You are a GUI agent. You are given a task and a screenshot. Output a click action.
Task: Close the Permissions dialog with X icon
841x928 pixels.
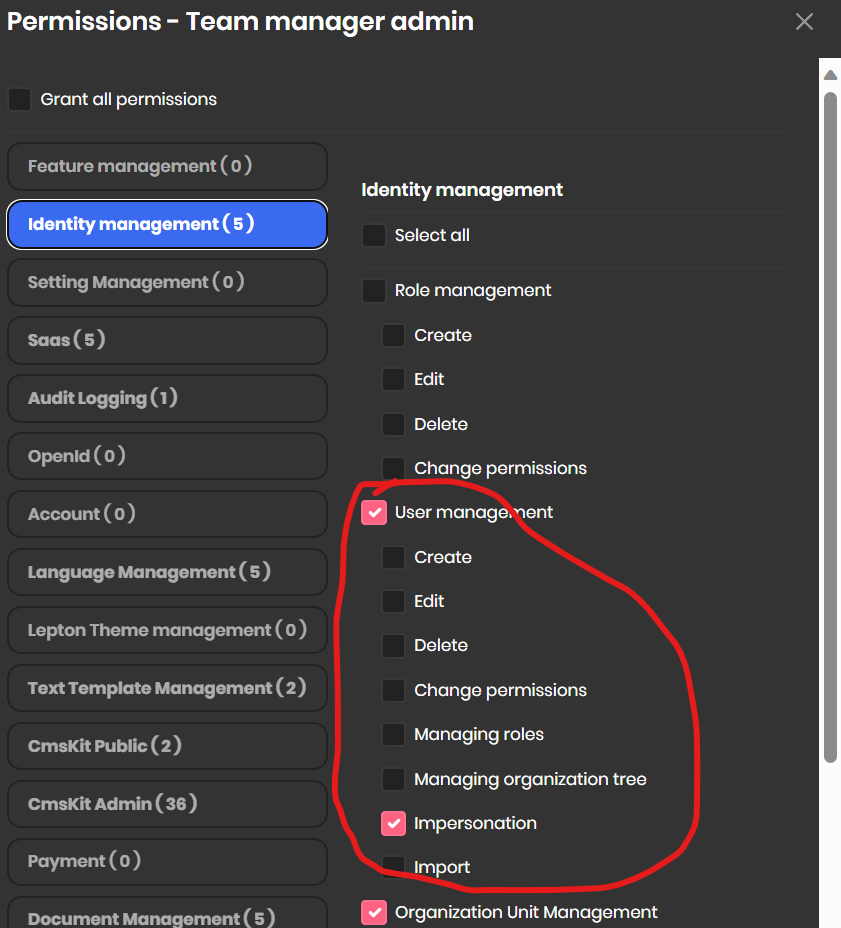804,22
